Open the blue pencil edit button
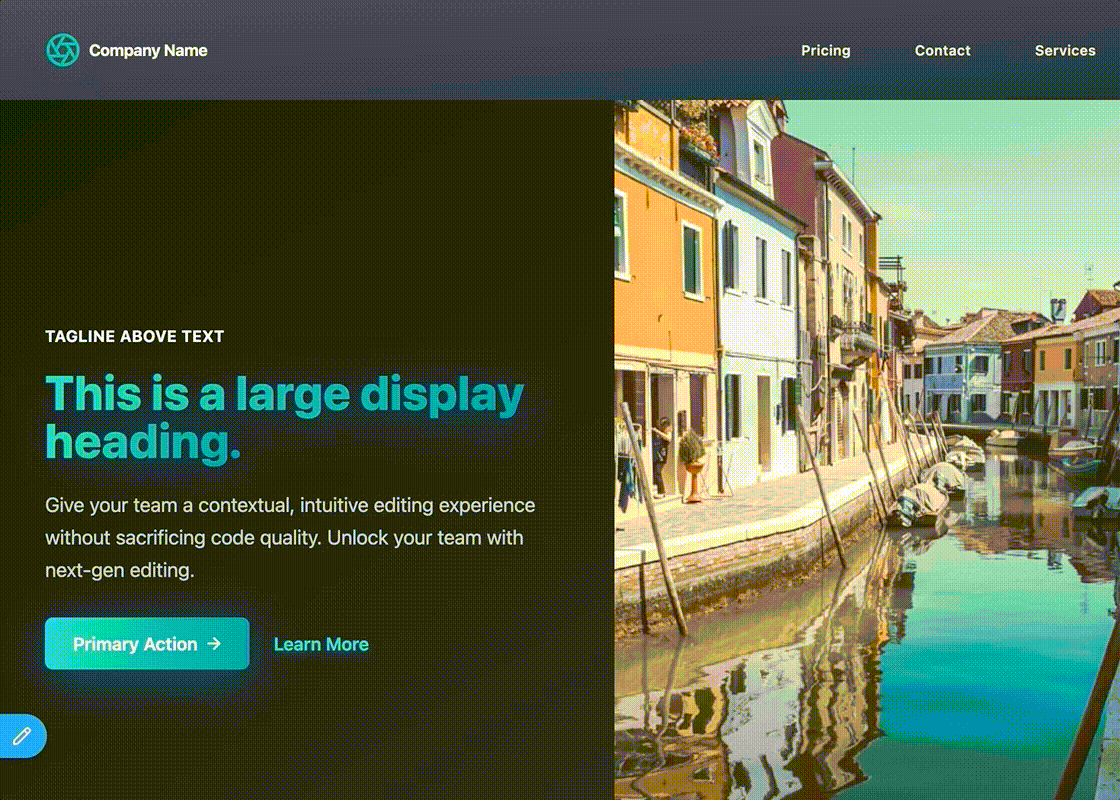The image size is (1120, 800). pyautogui.click(x=22, y=737)
